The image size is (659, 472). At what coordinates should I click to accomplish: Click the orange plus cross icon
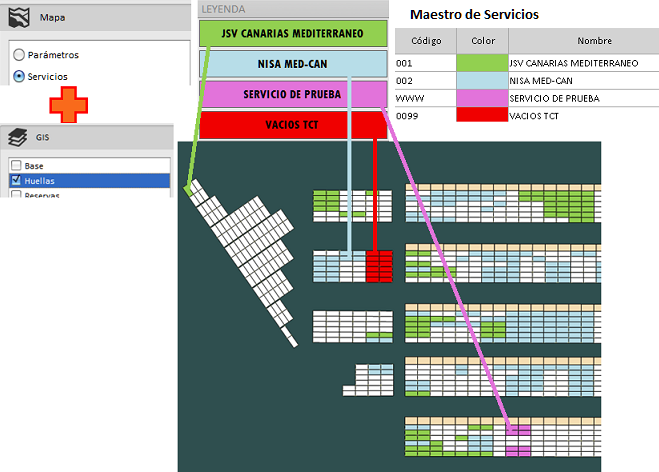click(x=69, y=105)
